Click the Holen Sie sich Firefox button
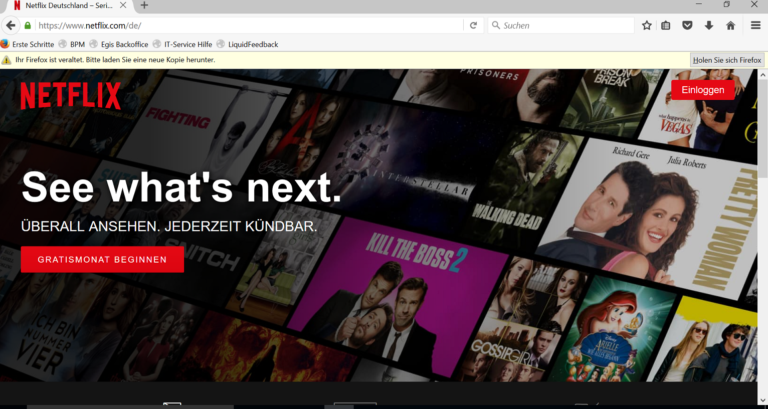768x409 pixels. [x=727, y=60]
